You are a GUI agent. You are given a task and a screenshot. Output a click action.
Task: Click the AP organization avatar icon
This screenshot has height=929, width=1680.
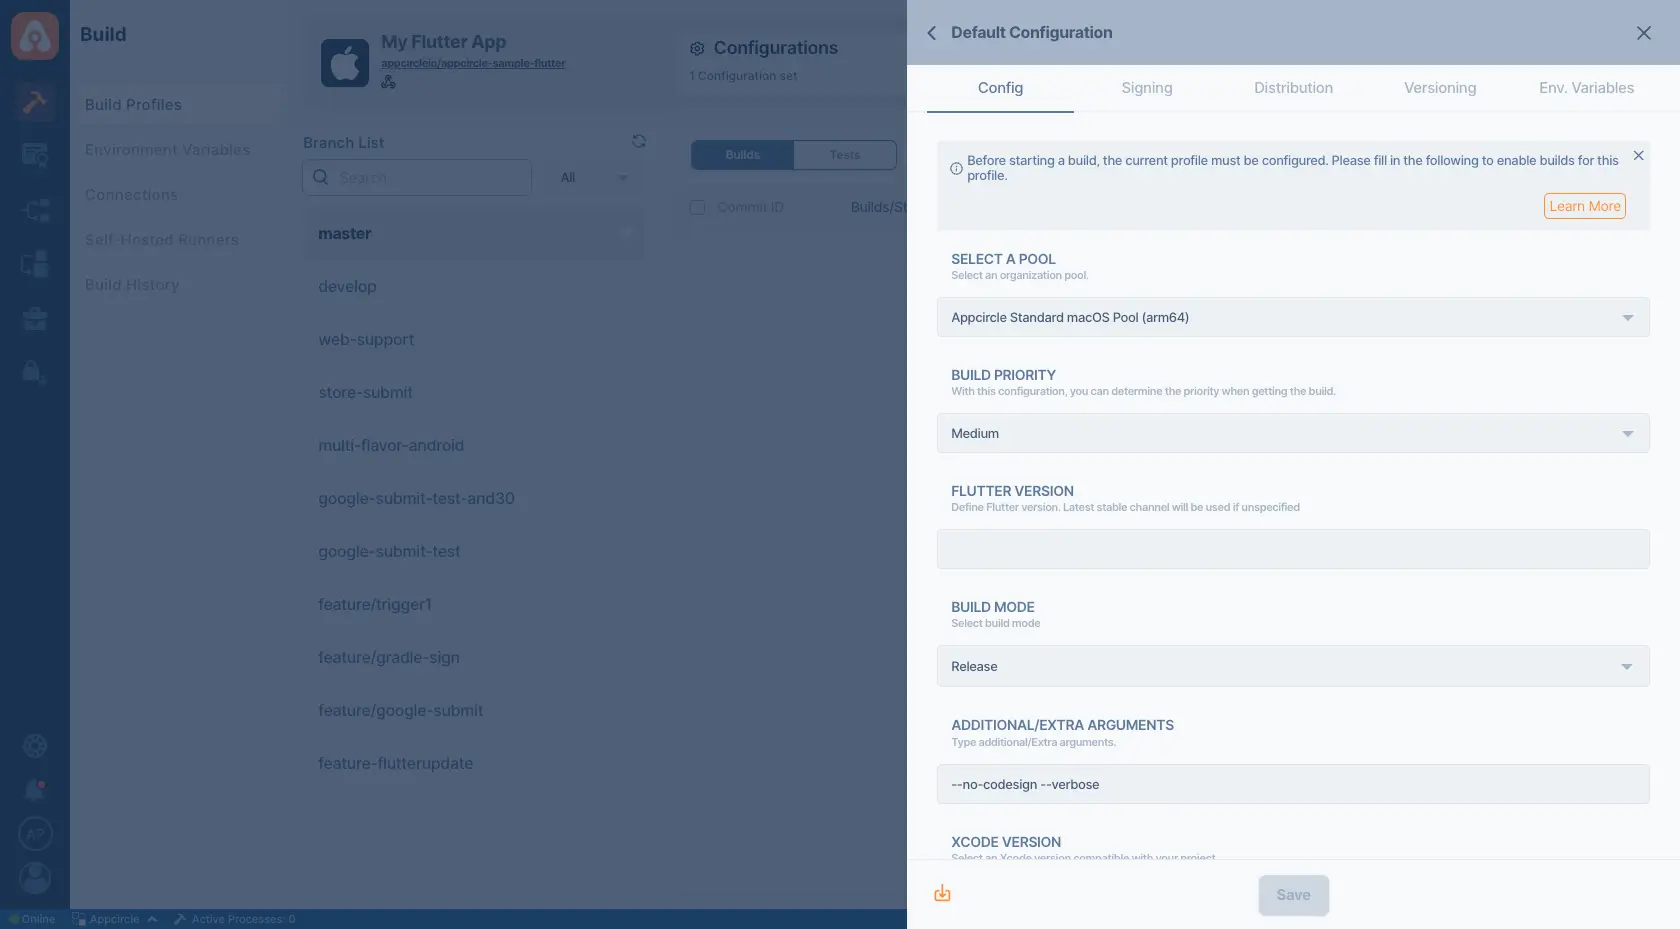(x=35, y=834)
